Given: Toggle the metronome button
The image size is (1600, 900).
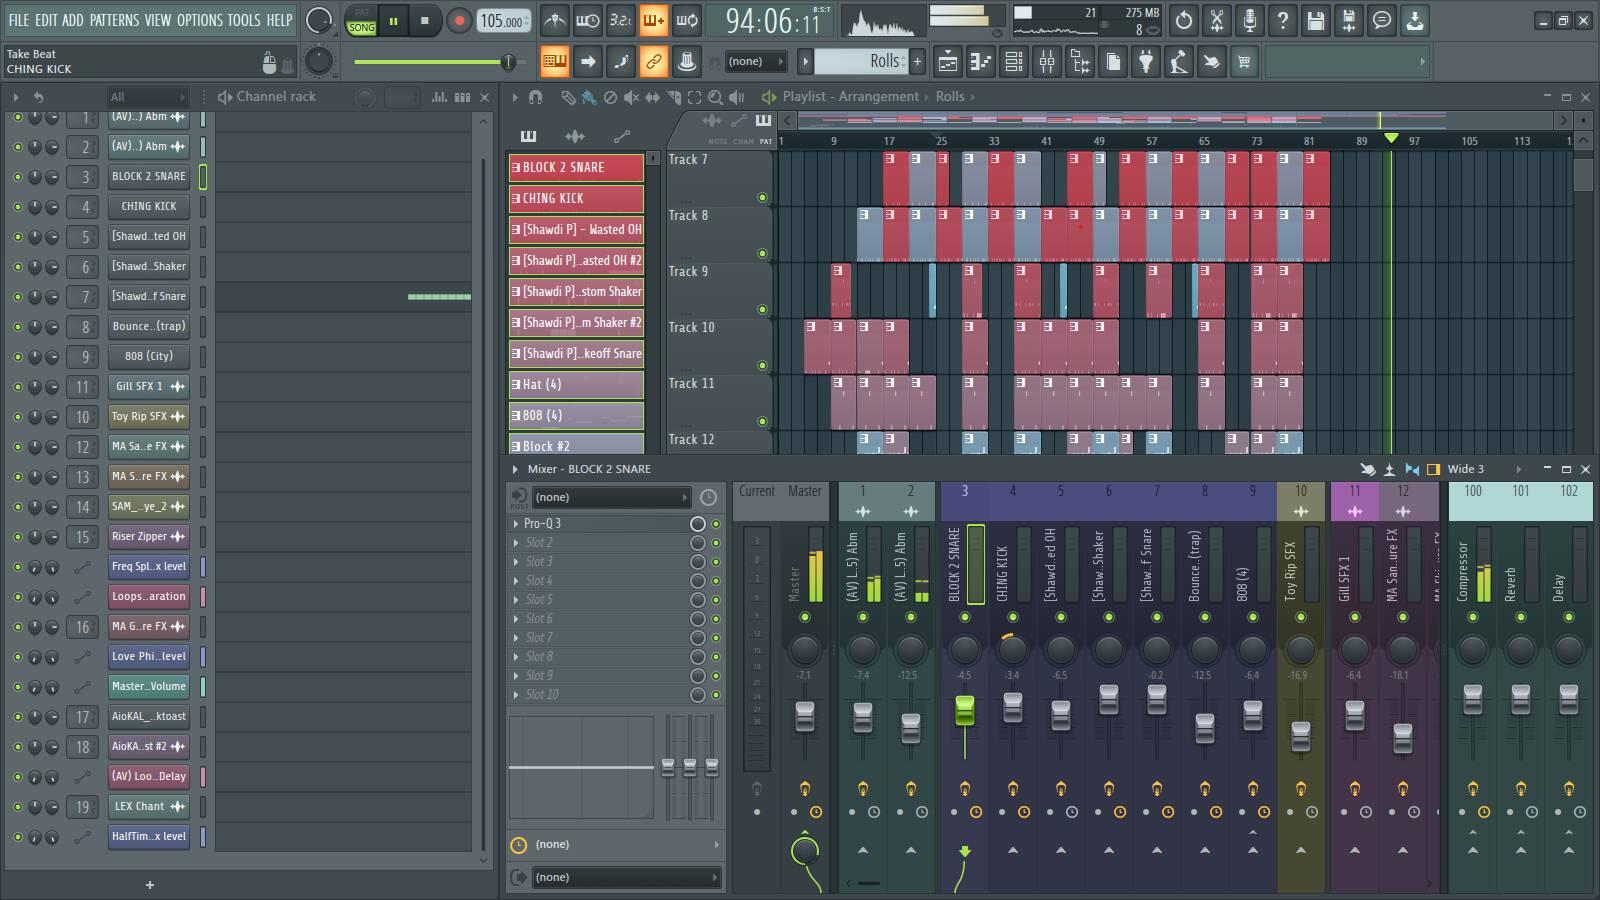Looking at the screenshot, I should point(554,20).
